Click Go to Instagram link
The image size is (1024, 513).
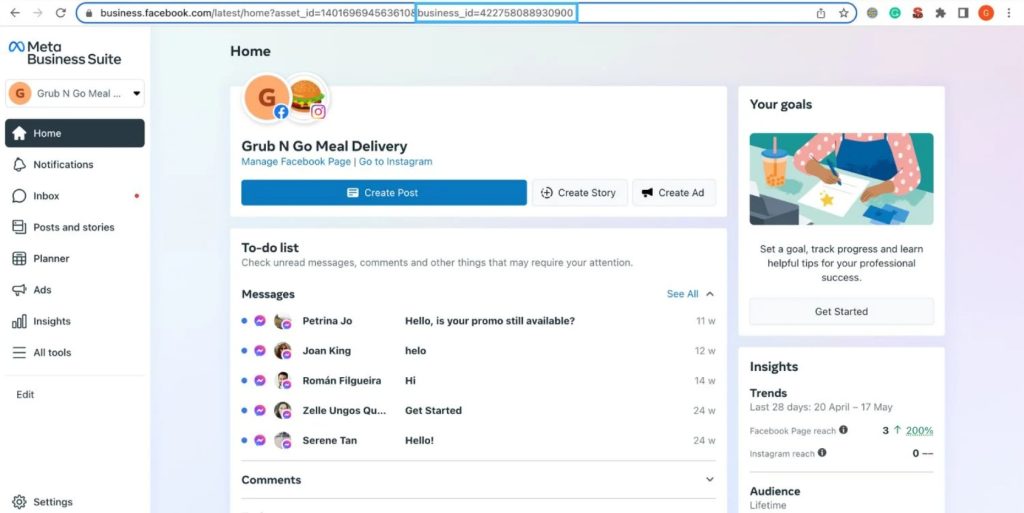coord(395,161)
